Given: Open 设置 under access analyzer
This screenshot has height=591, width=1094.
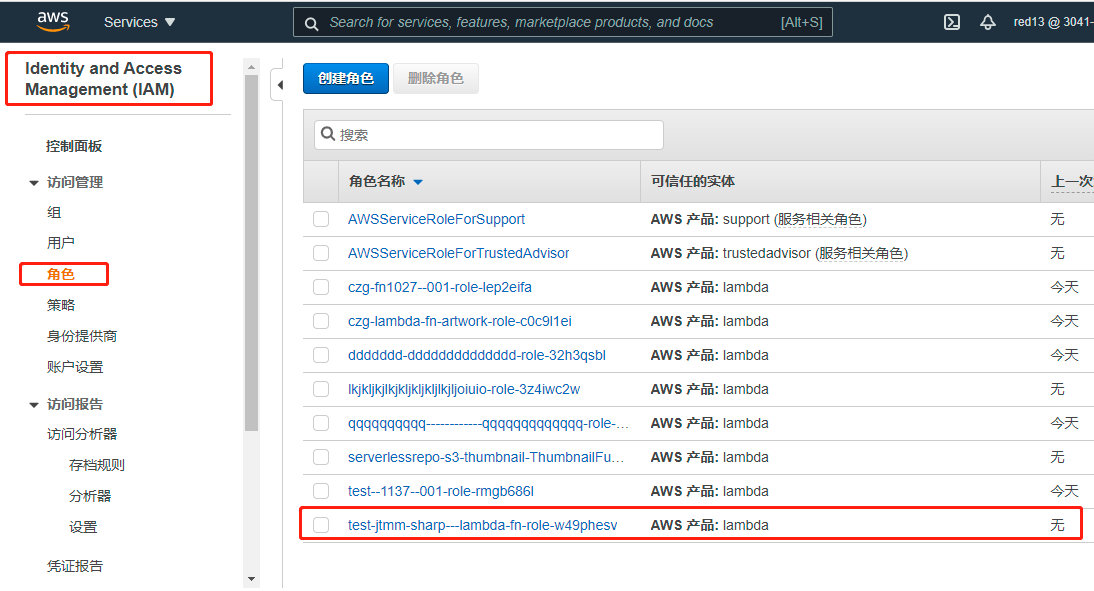Looking at the screenshot, I should pyautogui.click(x=83, y=528).
